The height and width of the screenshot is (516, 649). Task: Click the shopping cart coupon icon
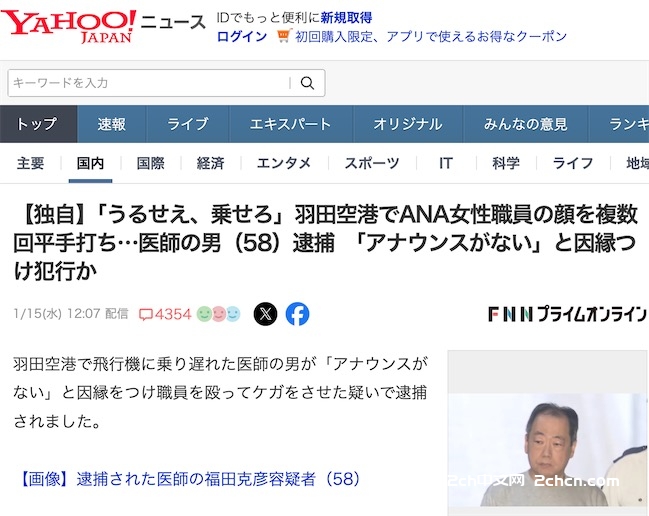pyautogui.click(x=284, y=36)
